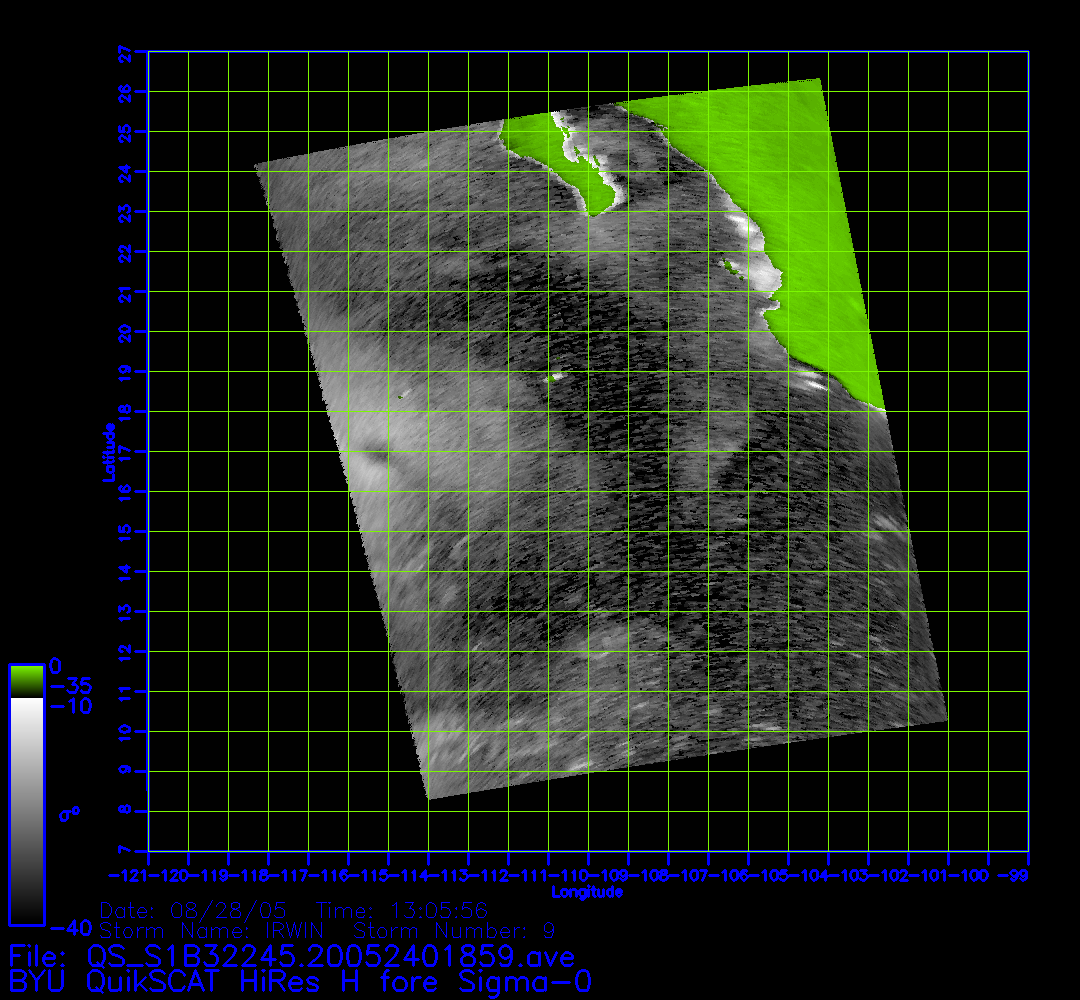This screenshot has width=1080, height=1000.
Task: Click the Date 08/28/05 text
Action: [193, 911]
